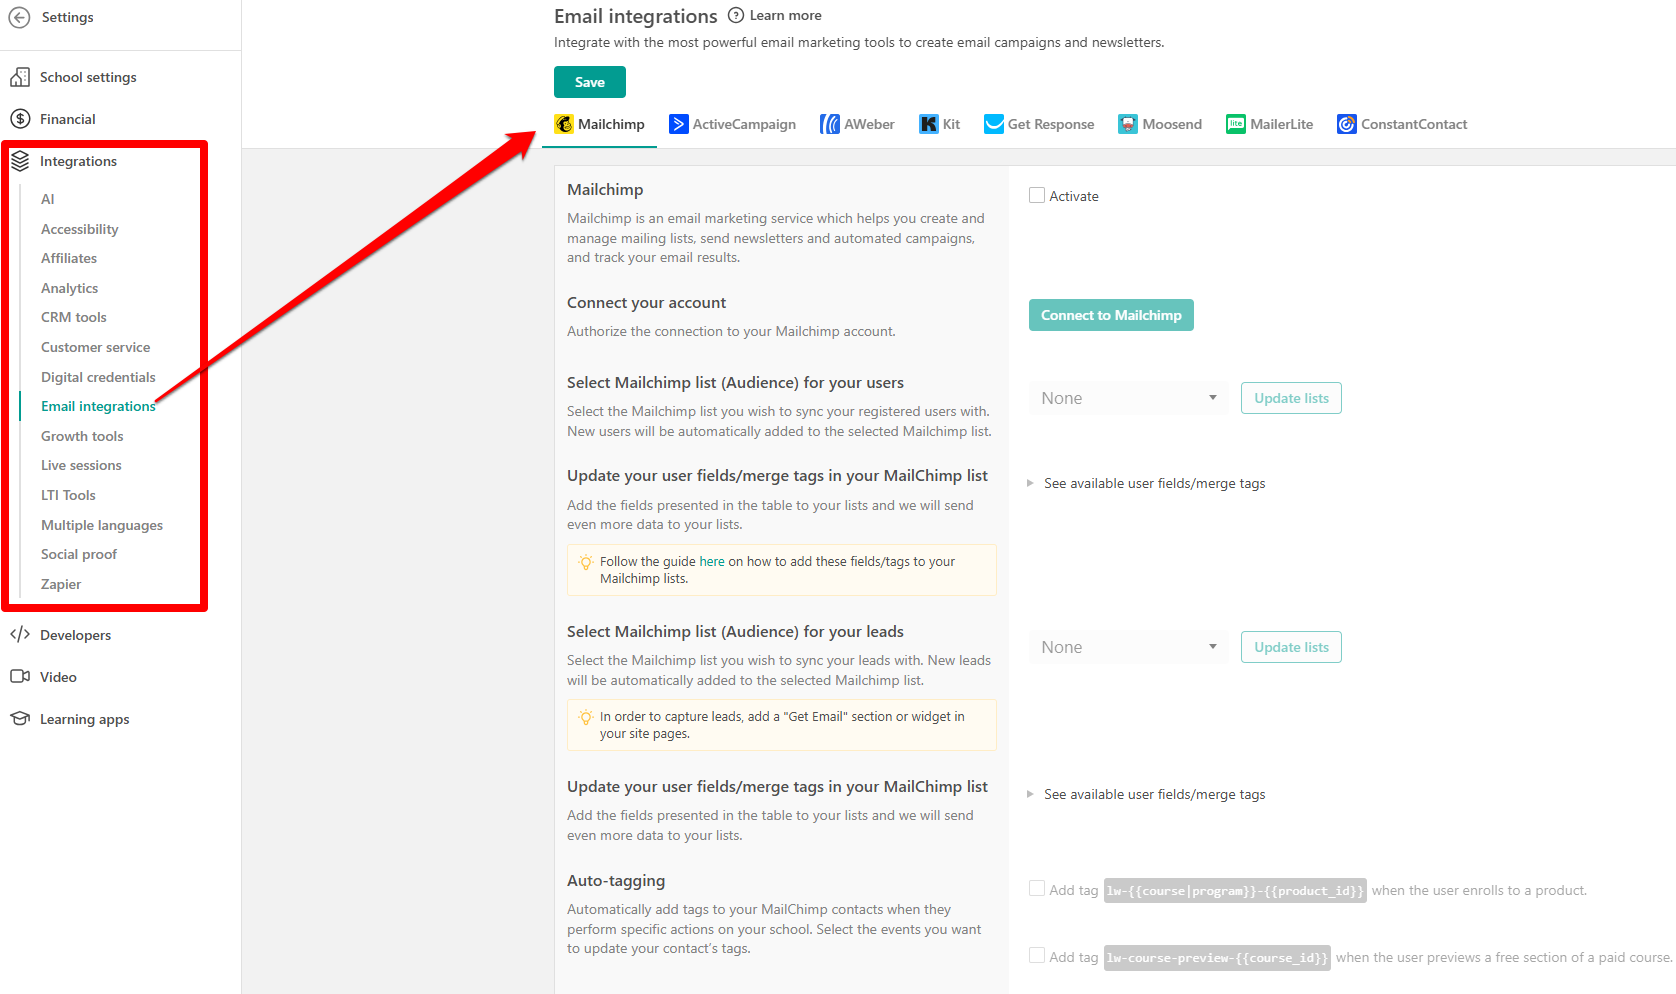Image resolution: width=1676 pixels, height=994 pixels.
Task: Switch to the MailerLite tab
Action: [x=1270, y=124]
